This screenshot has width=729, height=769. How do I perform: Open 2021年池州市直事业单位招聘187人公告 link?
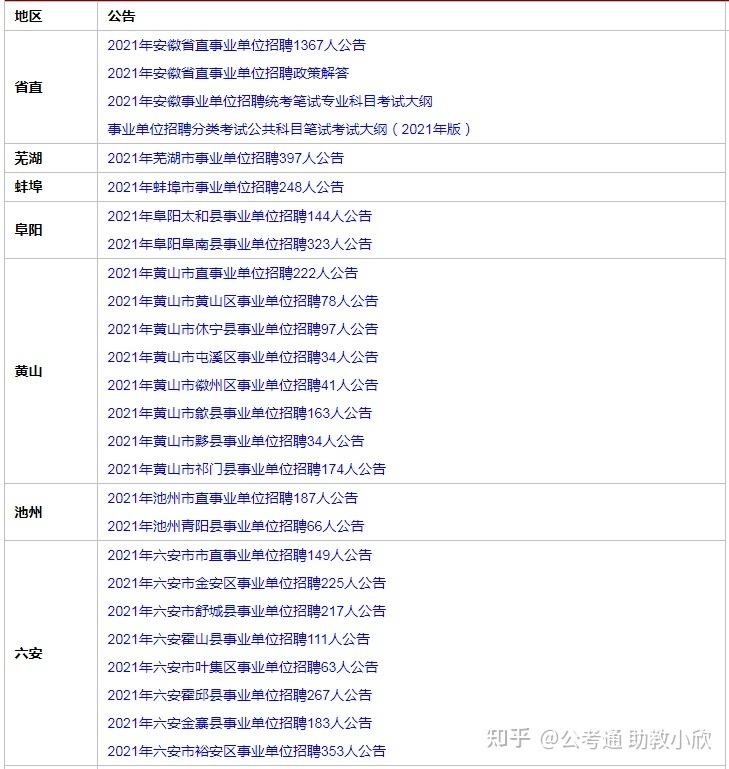(233, 498)
